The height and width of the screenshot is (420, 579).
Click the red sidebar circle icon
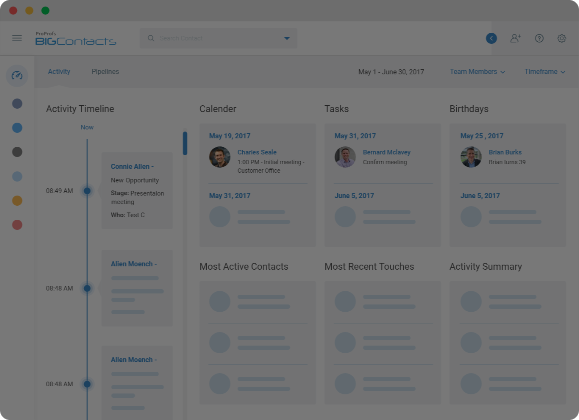pos(17,225)
